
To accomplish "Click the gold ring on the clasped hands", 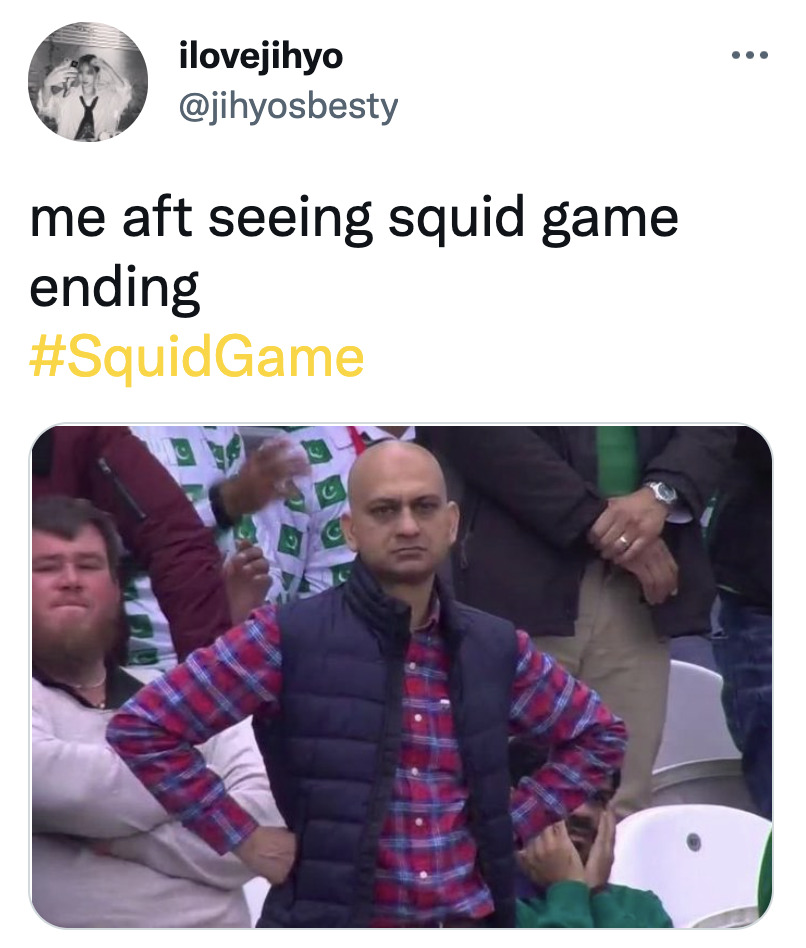I will (623, 542).
